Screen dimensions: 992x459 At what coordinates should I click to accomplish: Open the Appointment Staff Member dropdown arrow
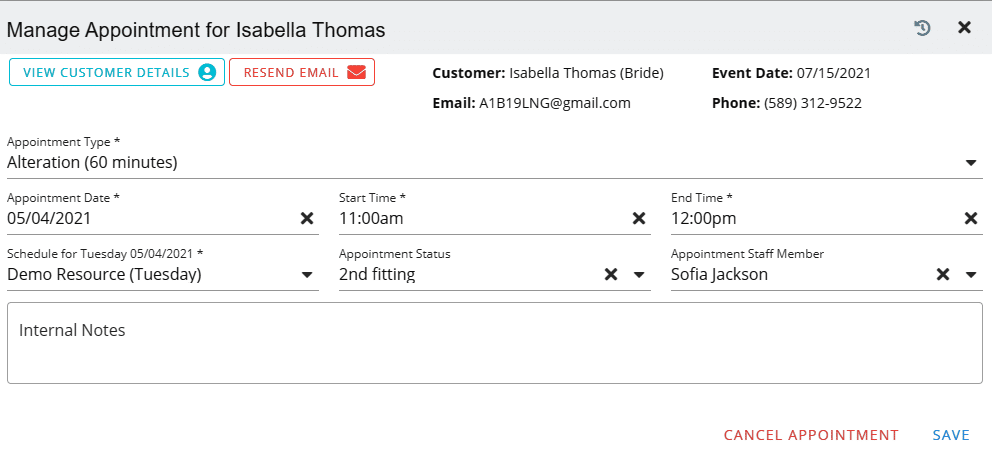(970, 274)
